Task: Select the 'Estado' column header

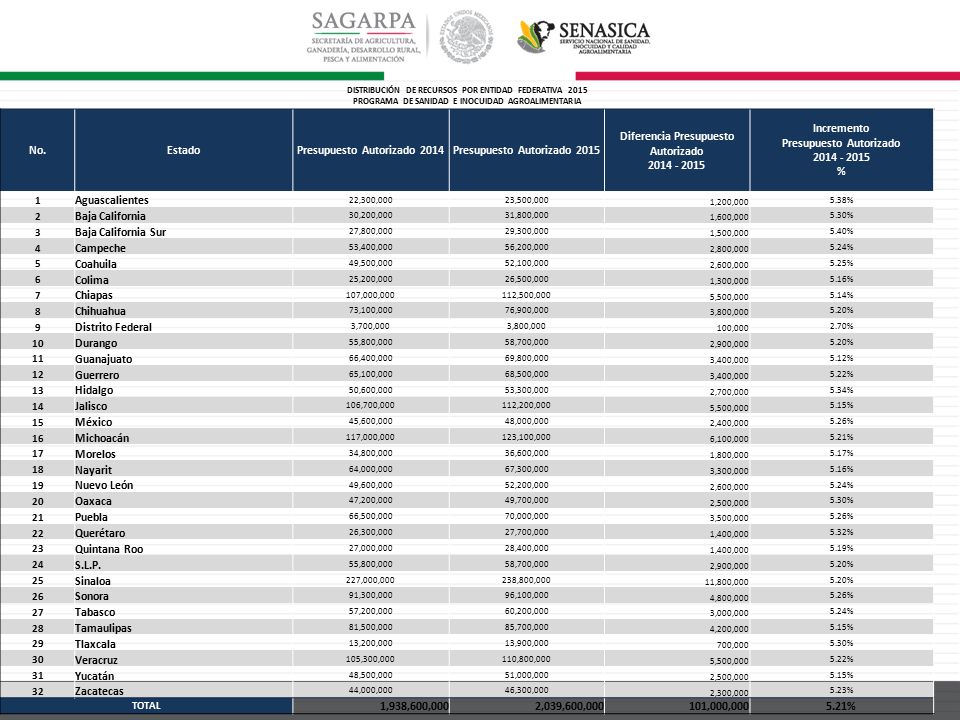Action: pos(184,150)
